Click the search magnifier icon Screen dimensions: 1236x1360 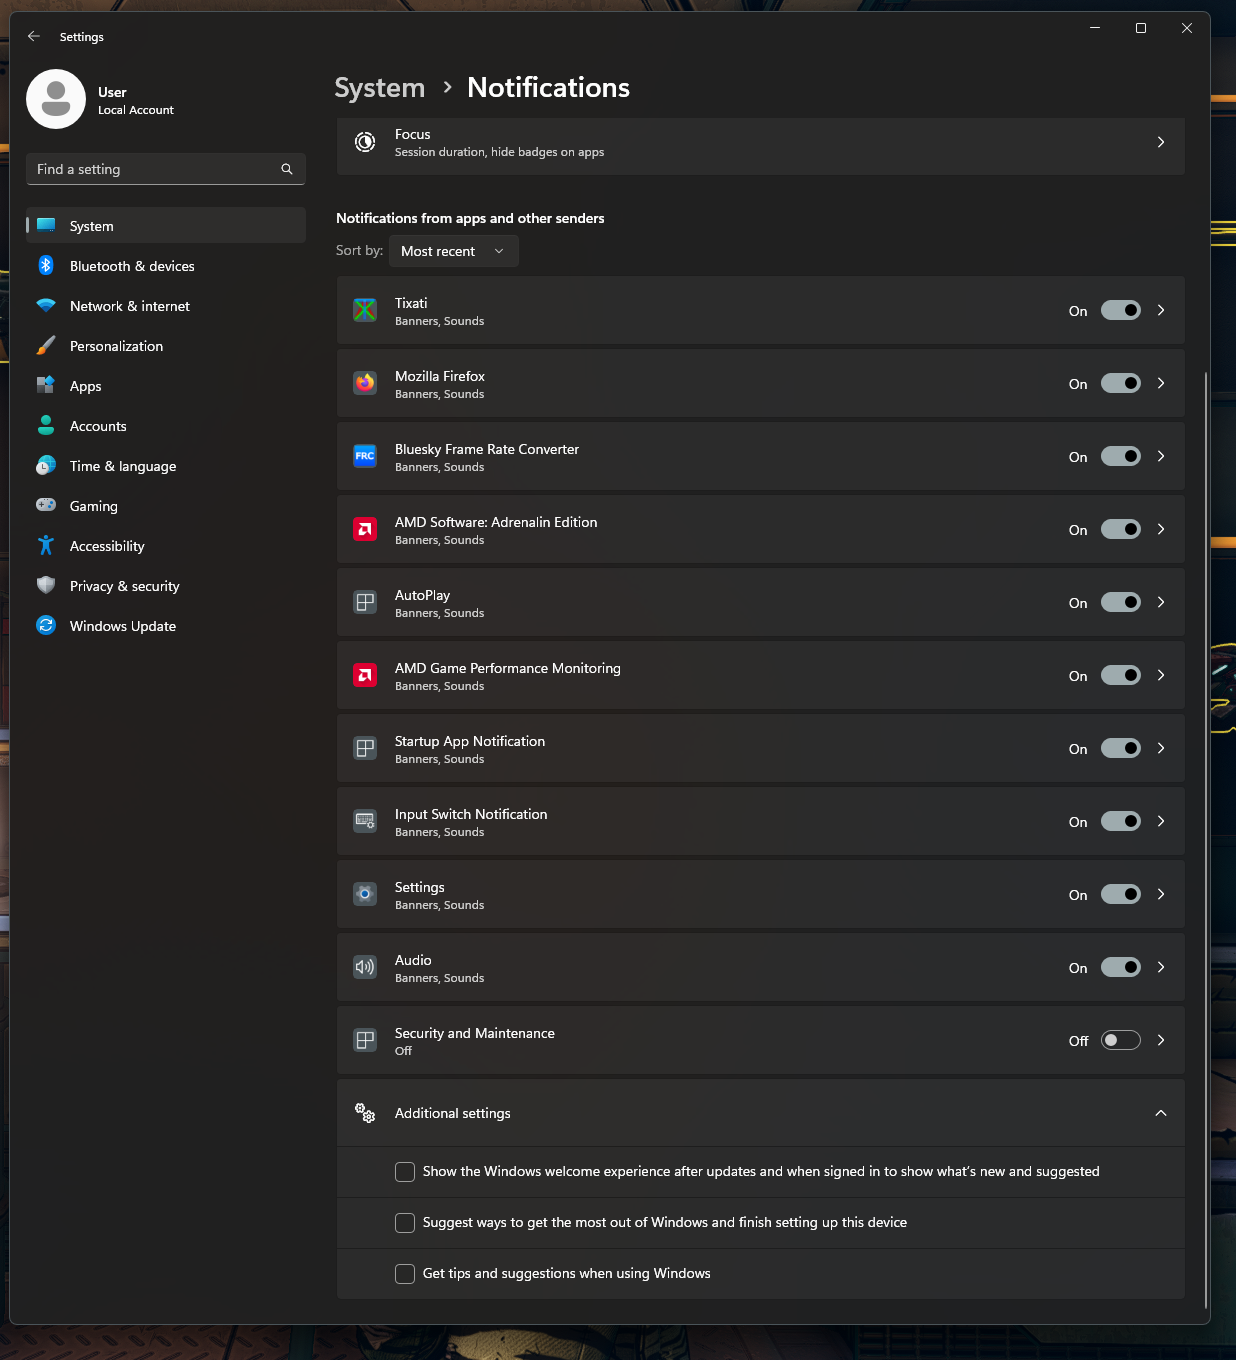click(x=287, y=169)
